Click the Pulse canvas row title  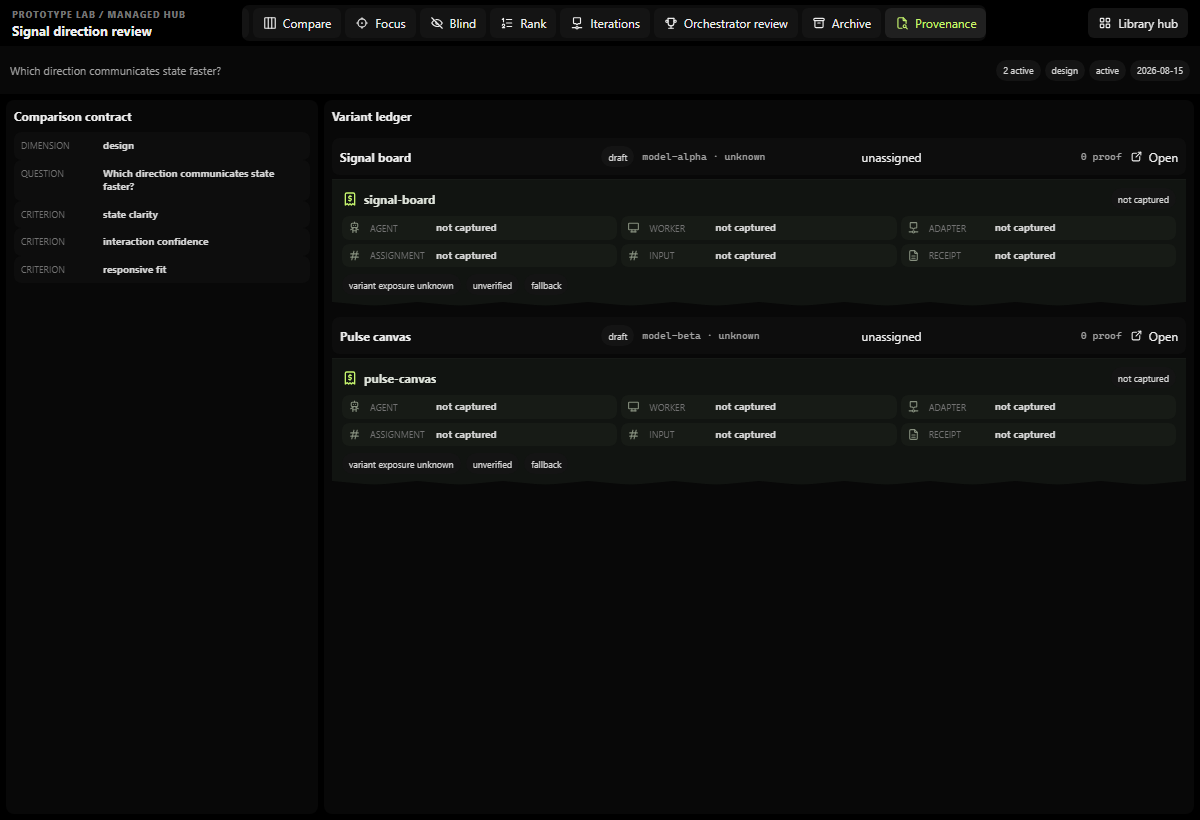click(x=375, y=337)
